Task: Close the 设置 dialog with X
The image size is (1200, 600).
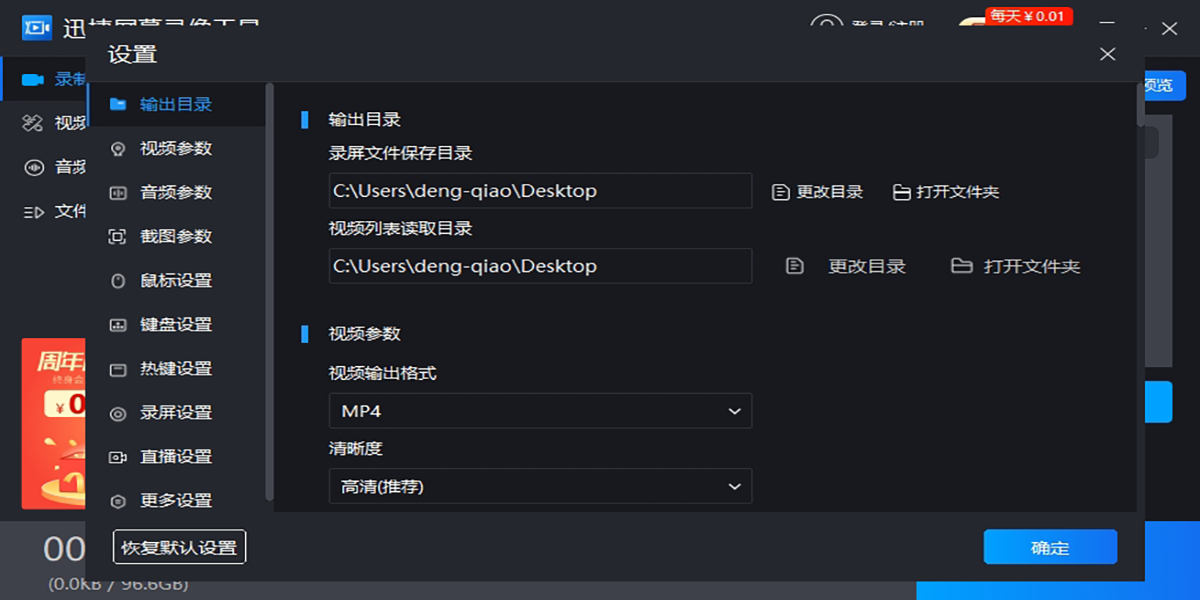Action: pos(1107,54)
